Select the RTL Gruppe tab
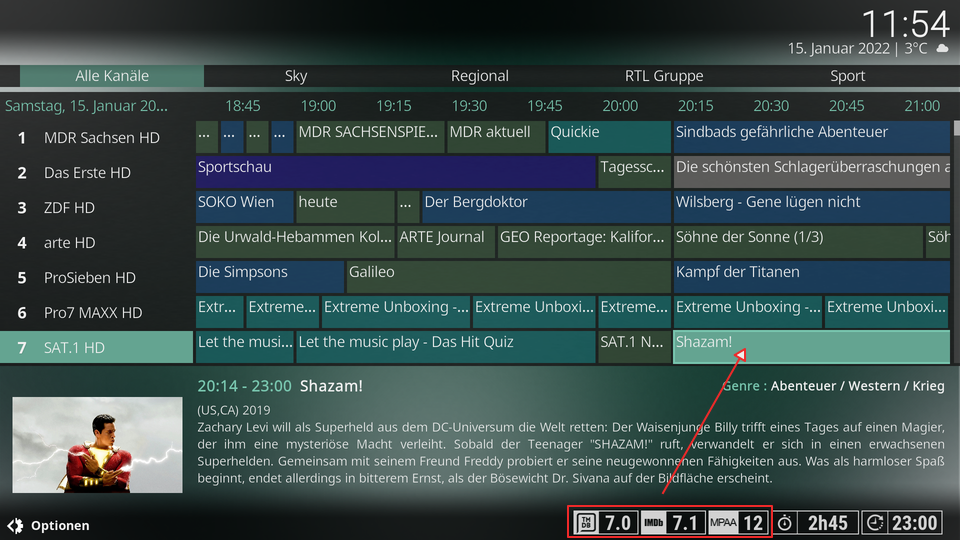The width and height of the screenshot is (960, 540). [x=664, y=76]
